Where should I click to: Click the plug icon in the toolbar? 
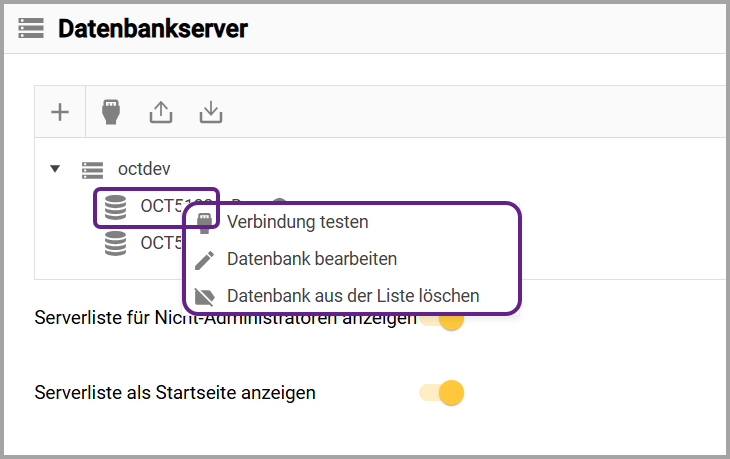click(x=111, y=112)
